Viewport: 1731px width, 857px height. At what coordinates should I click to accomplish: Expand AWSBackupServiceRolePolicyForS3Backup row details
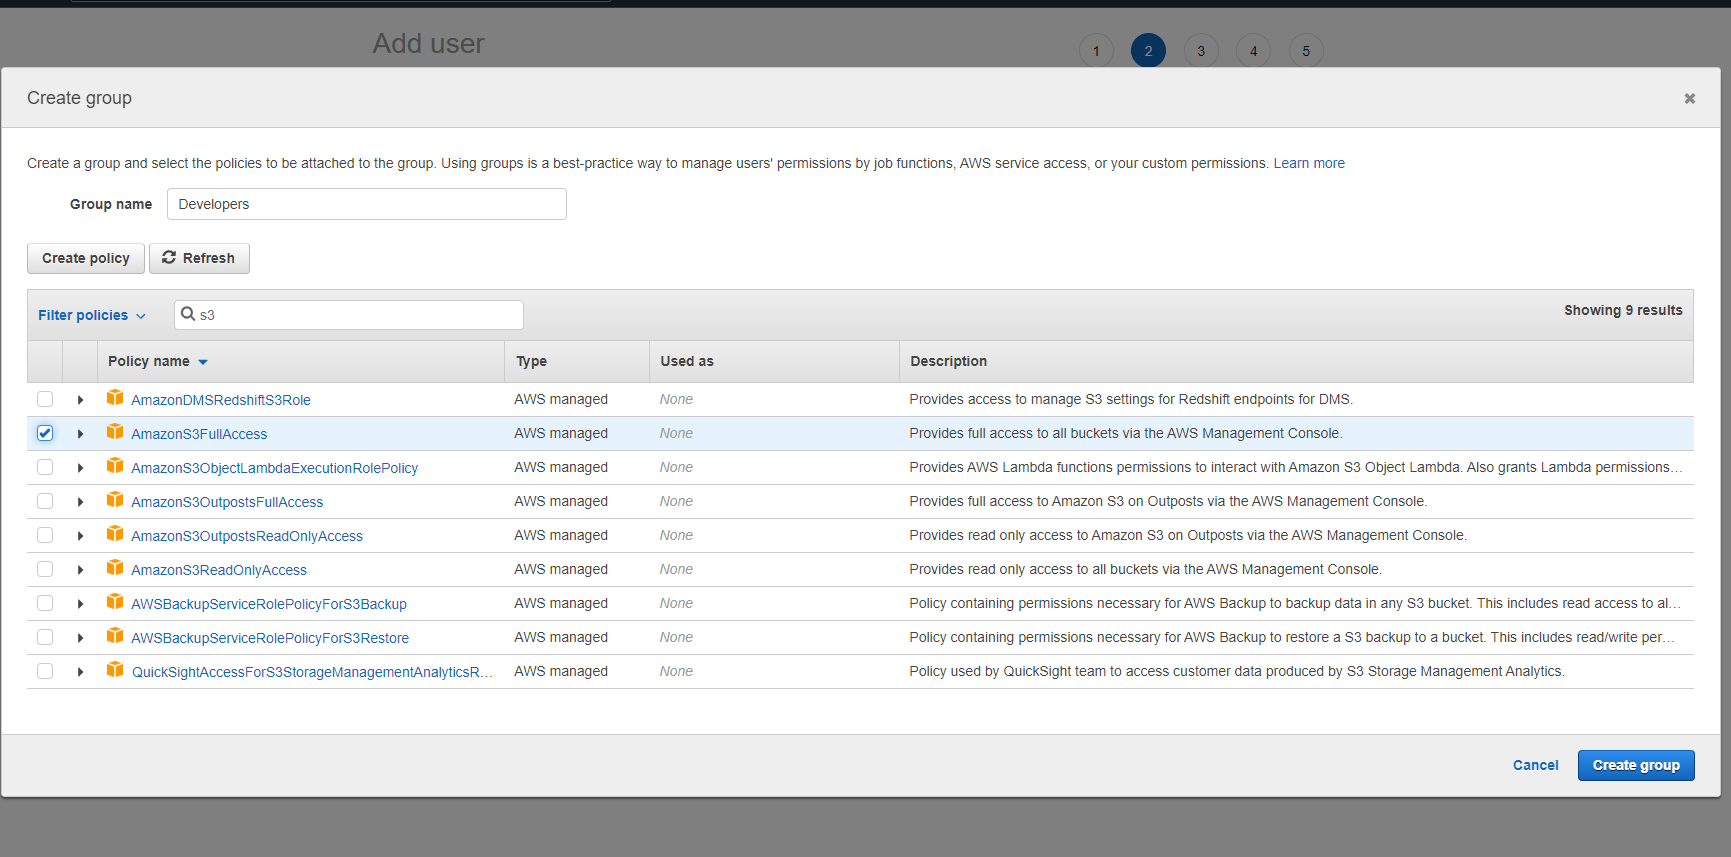pyautogui.click(x=80, y=604)
